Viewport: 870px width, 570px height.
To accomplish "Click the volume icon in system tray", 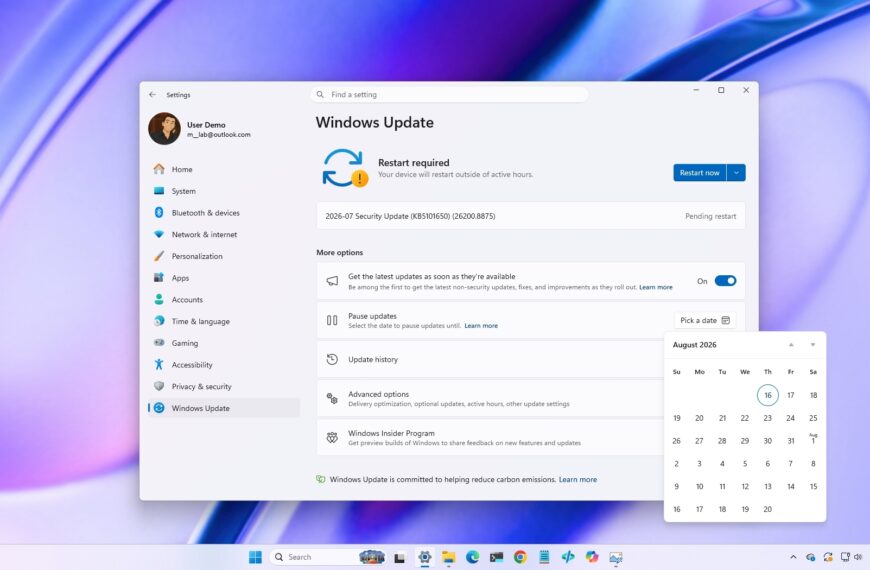I will tap(858, 557).
